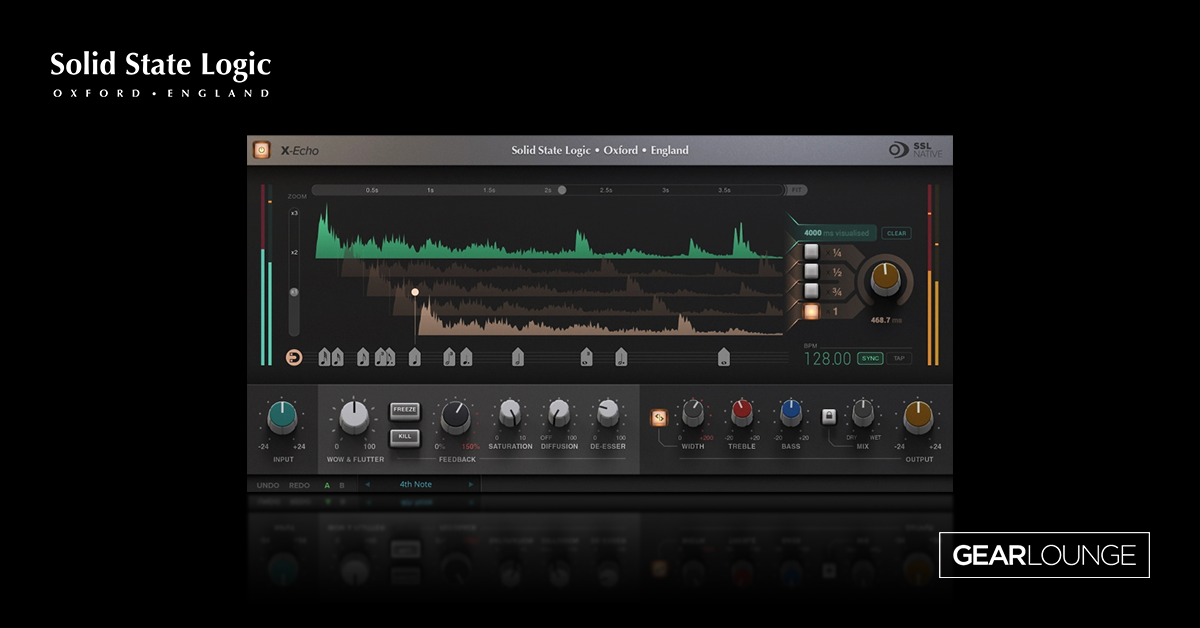Switch to preset slot B

(x=342, y=484)
